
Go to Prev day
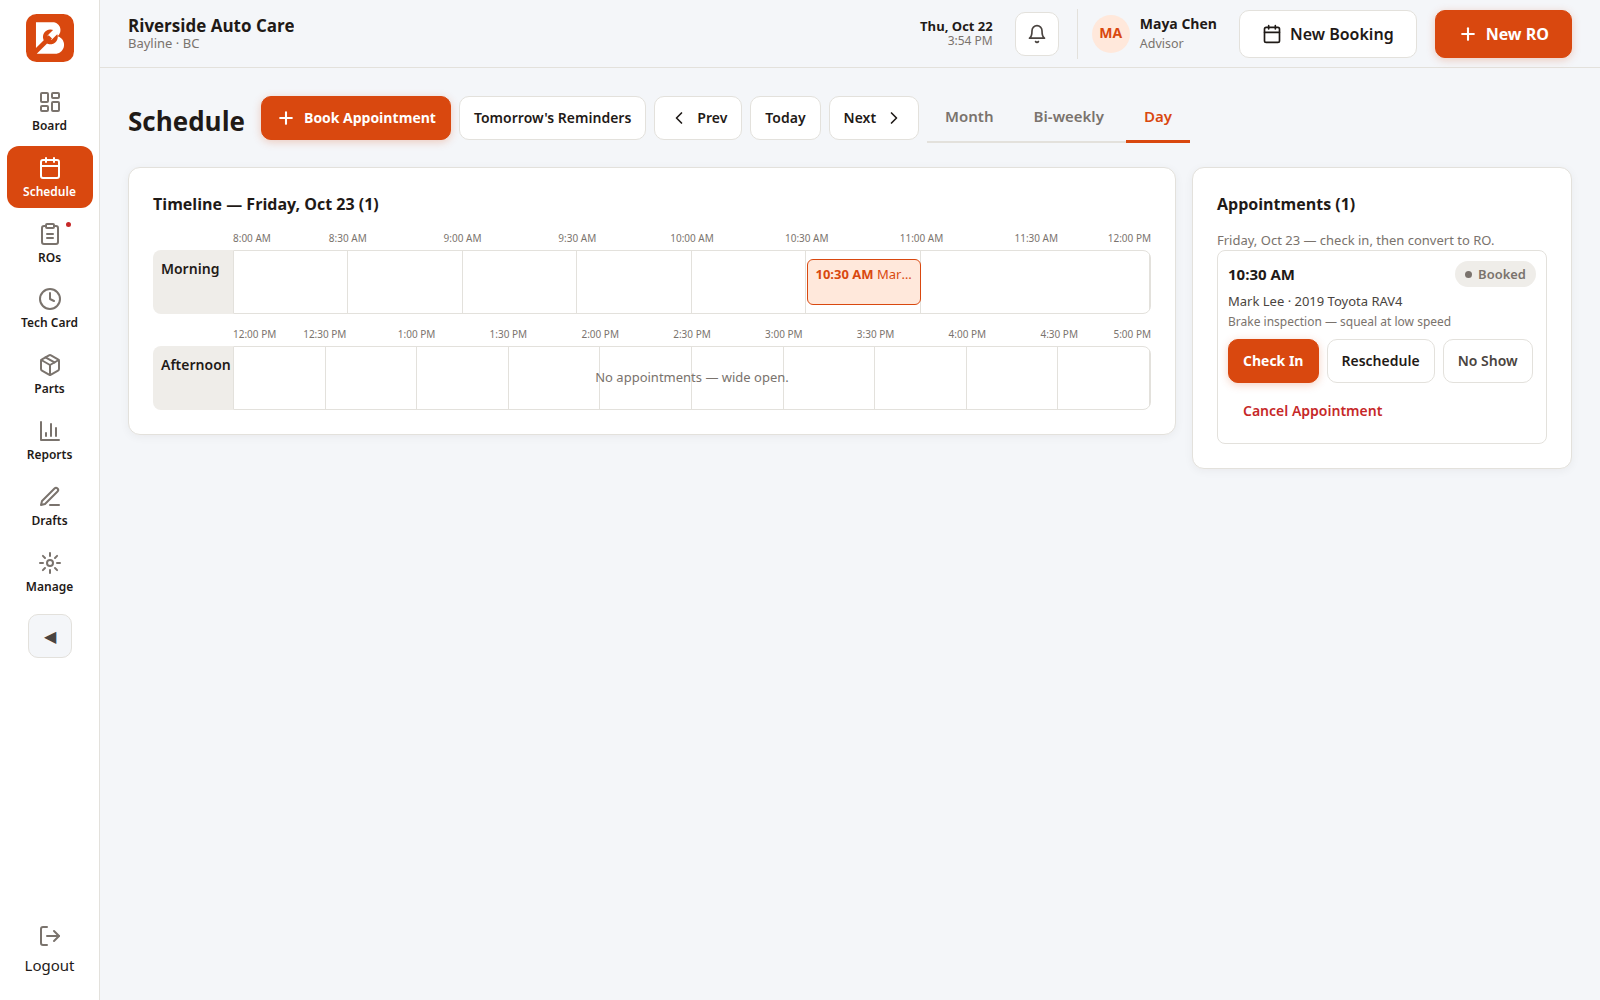pyautogui.click(x=698, y=118)
